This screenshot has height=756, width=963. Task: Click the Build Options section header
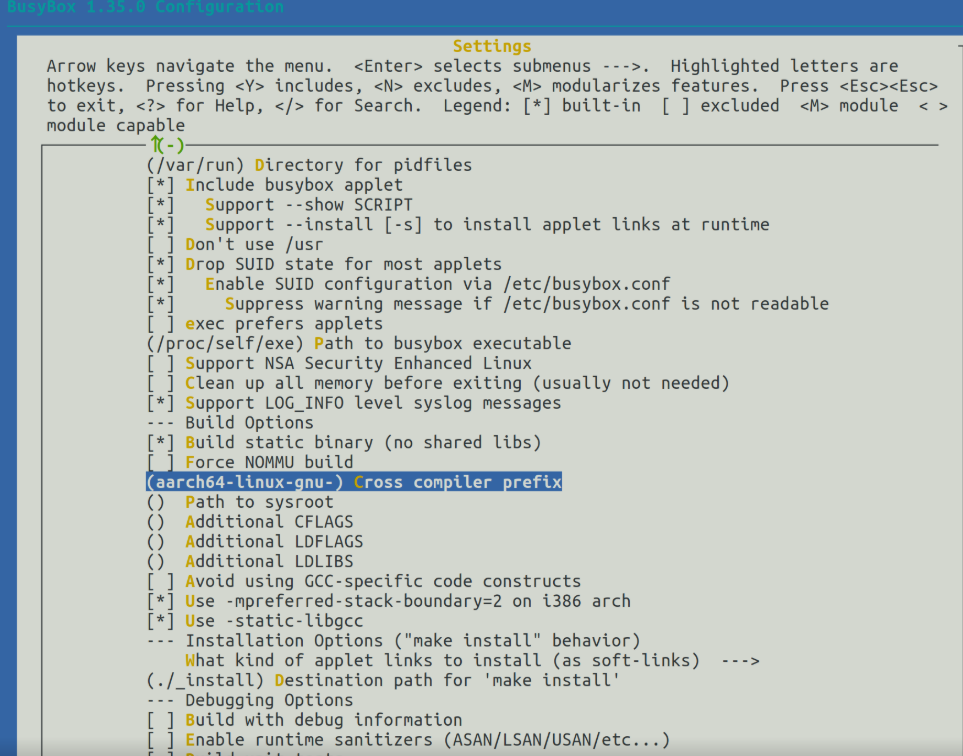(x=230, y=423)
